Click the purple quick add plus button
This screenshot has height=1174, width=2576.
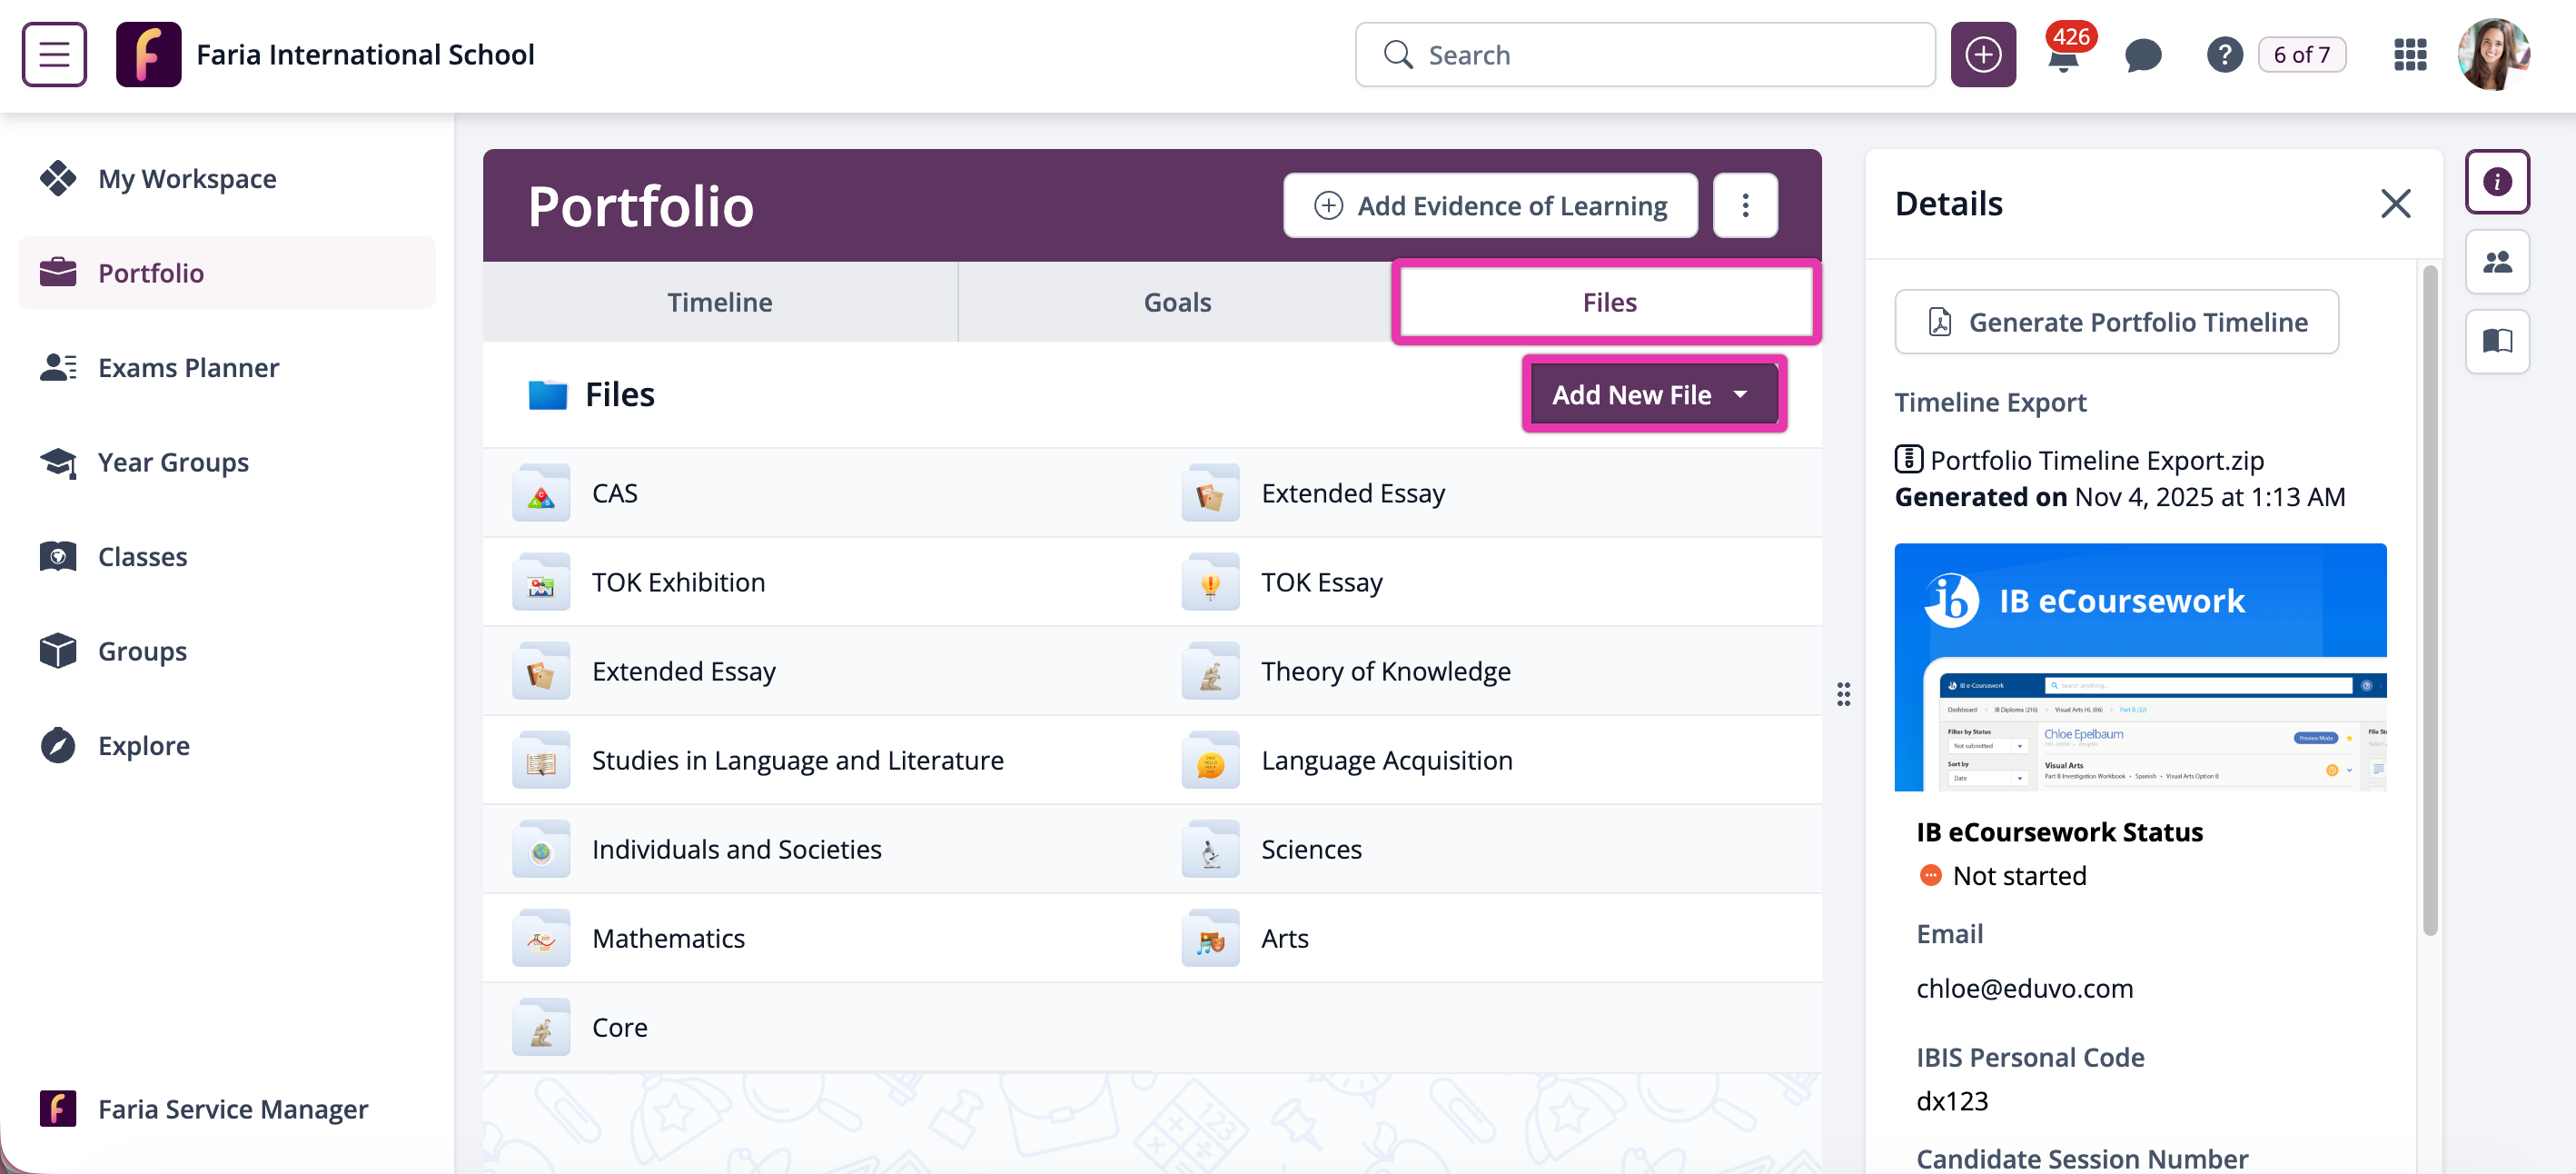pyautogui.click(x=1983, y=55)
